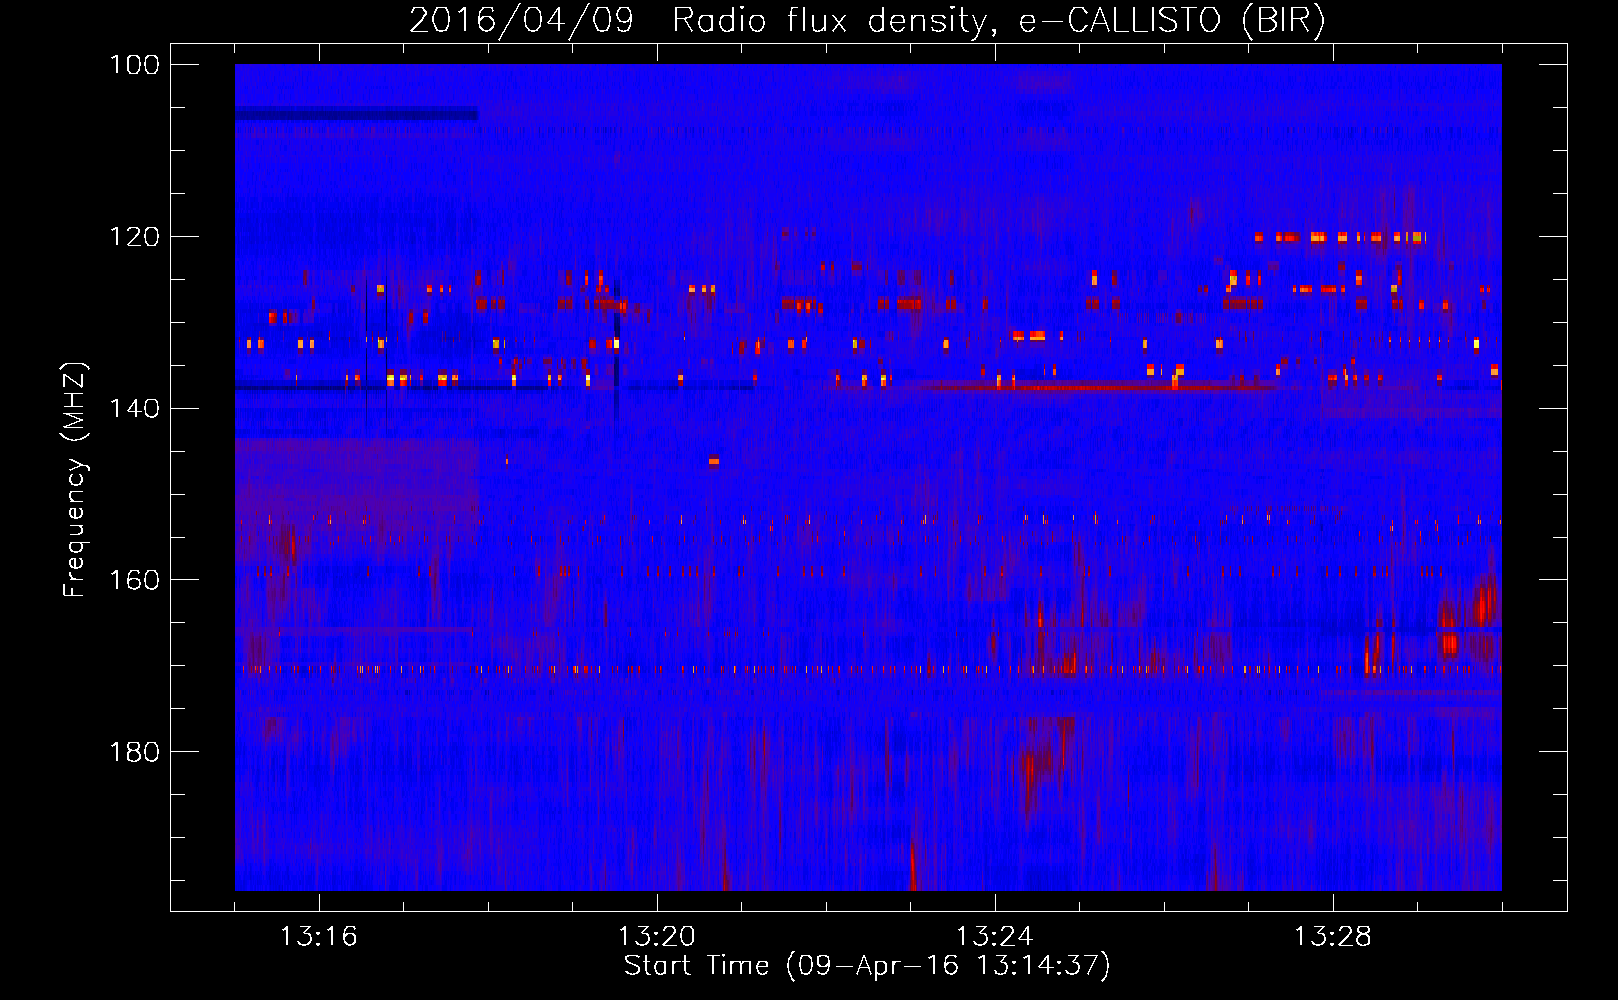Click the frequency tick label "100"

(x=135, y=65)
